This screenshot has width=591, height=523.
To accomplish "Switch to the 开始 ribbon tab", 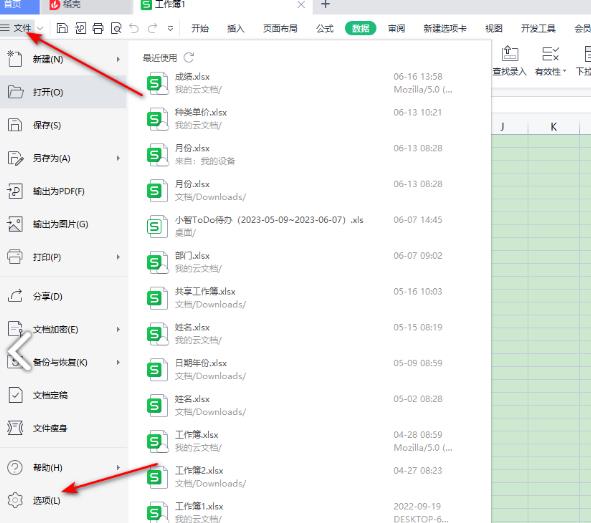I will pyautogui.click(x=200, y=28).
